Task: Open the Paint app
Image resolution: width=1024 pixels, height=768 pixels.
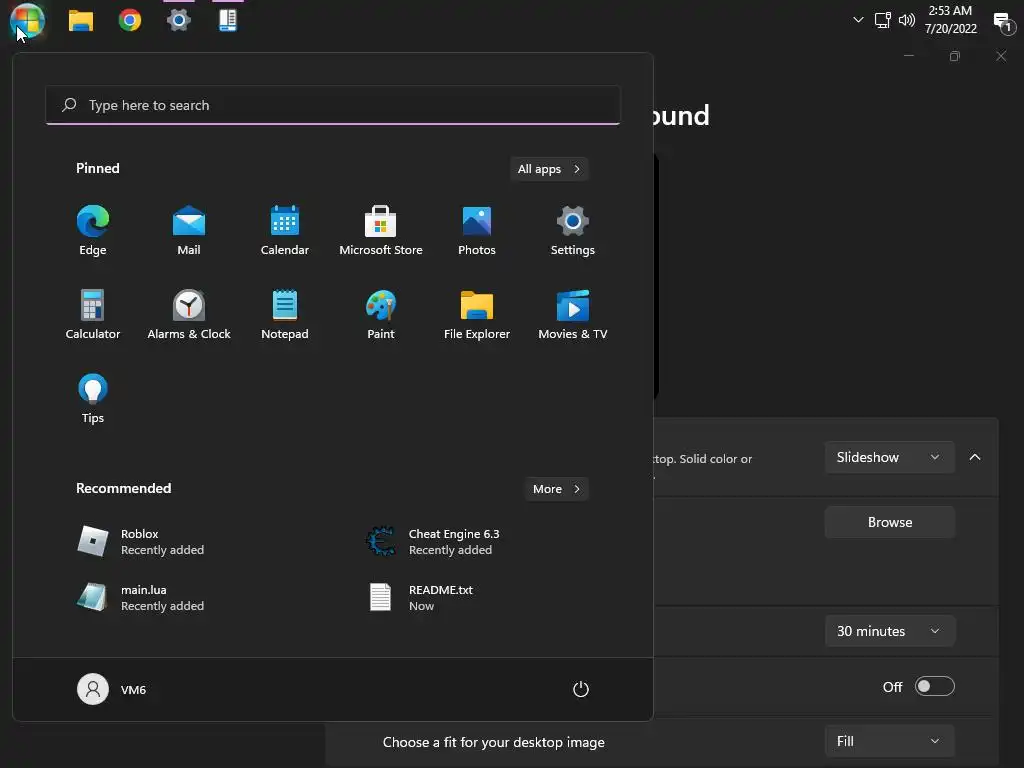Action: pos(381,314)
